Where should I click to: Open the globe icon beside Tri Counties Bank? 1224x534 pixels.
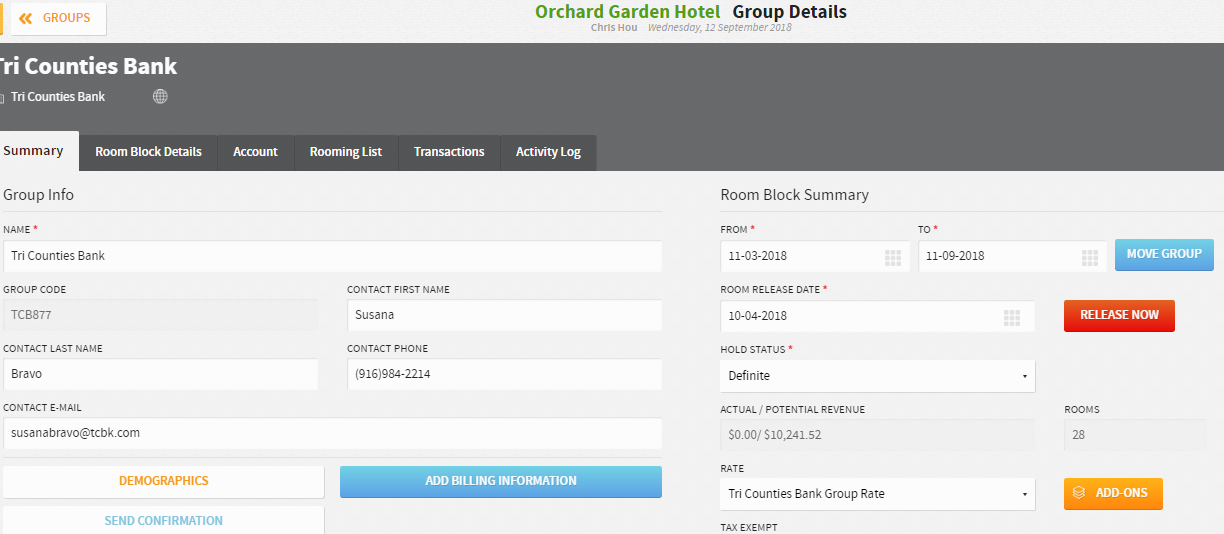pos(160,97)
